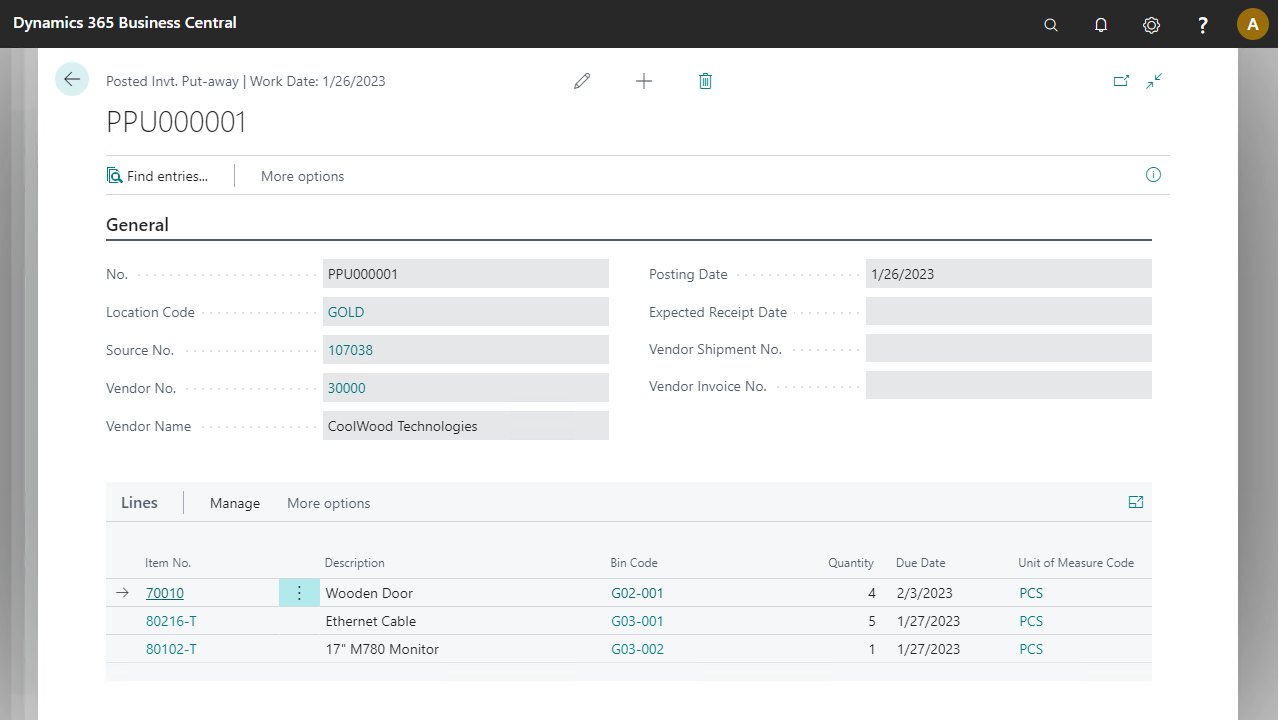Image resolution: width=1280 pixels, height=720 pixels.
Task: Click due date in Ethernet Cable row
Action: point(929,621)
